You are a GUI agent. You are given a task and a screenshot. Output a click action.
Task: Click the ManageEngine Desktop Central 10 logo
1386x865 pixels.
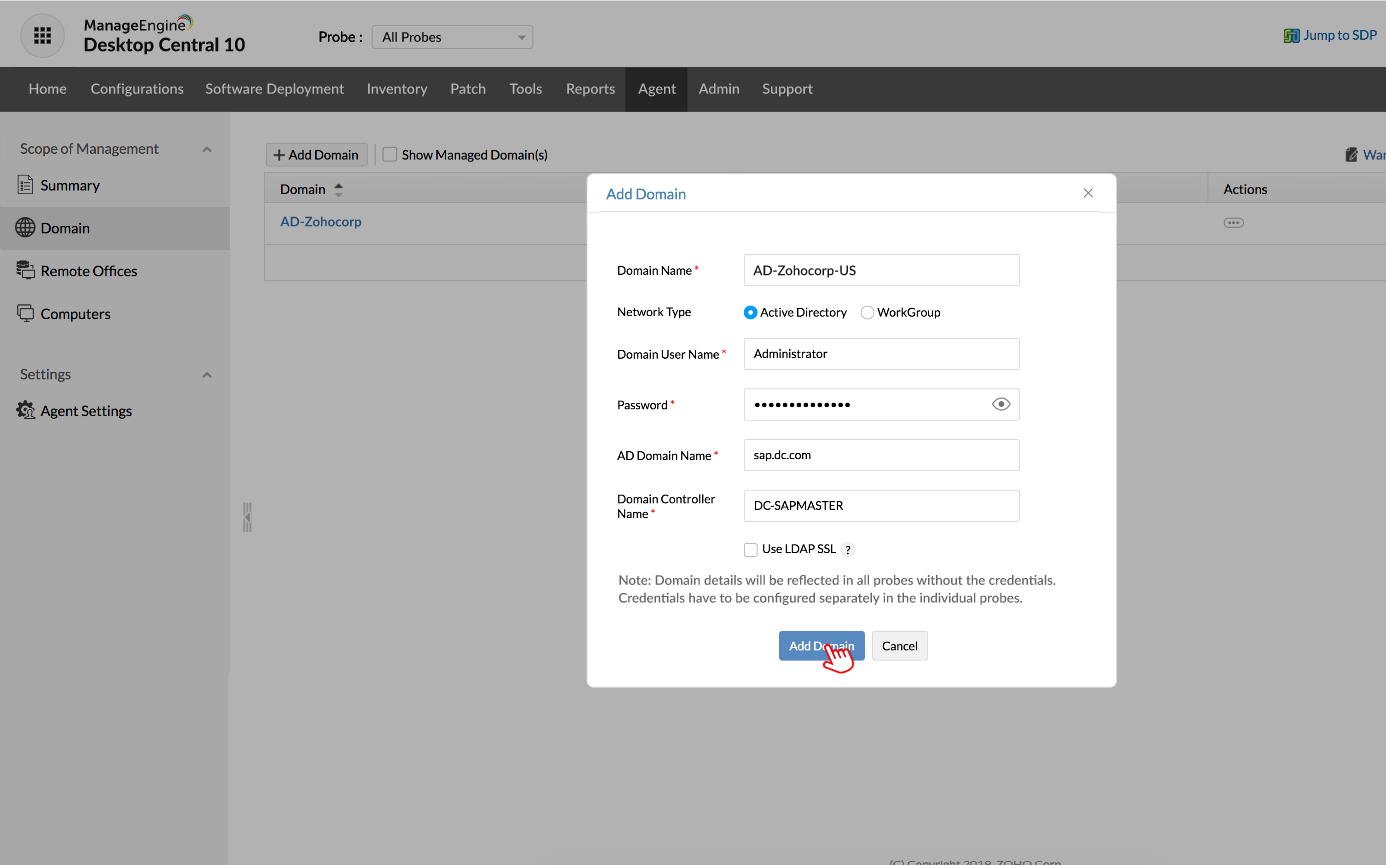pos(164,35)
